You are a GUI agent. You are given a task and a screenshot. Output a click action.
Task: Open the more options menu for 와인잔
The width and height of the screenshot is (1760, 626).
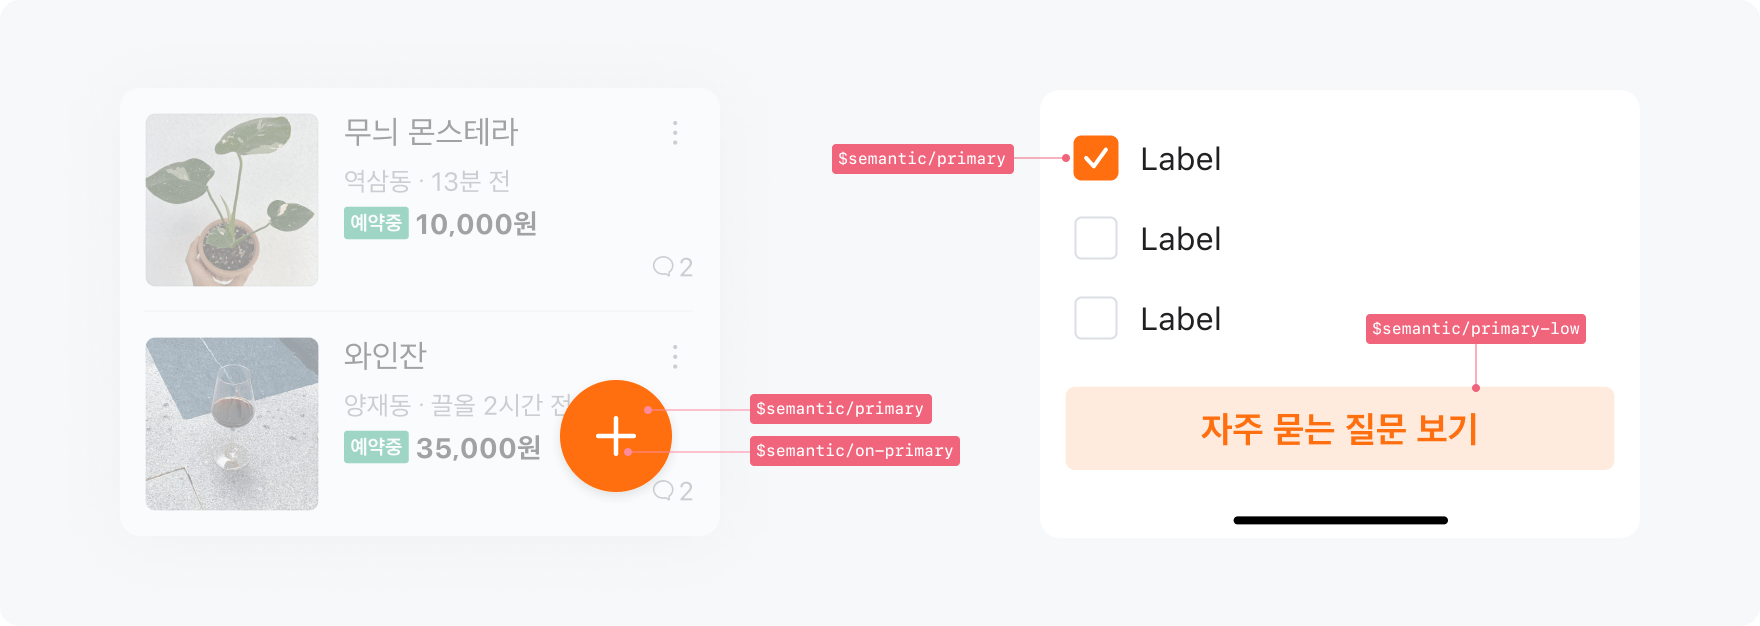click(x=675, y=357)
